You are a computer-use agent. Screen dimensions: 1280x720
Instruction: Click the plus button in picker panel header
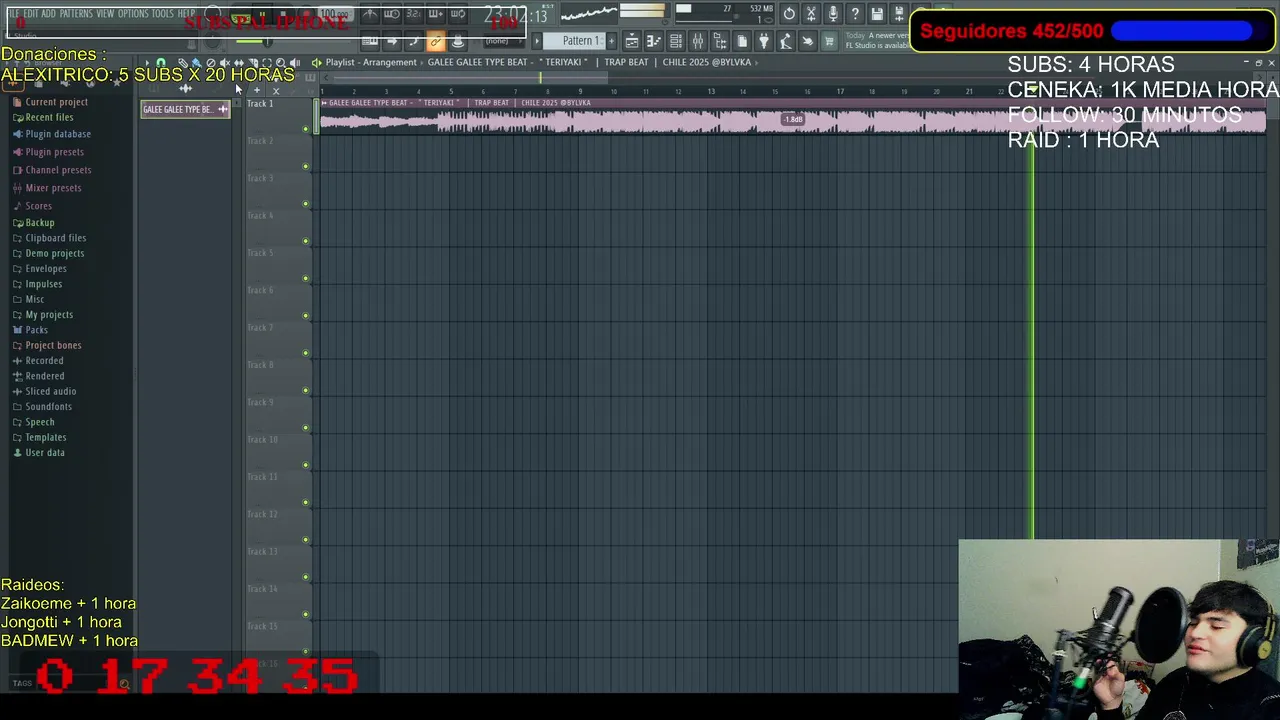click(x=257, y=90)
